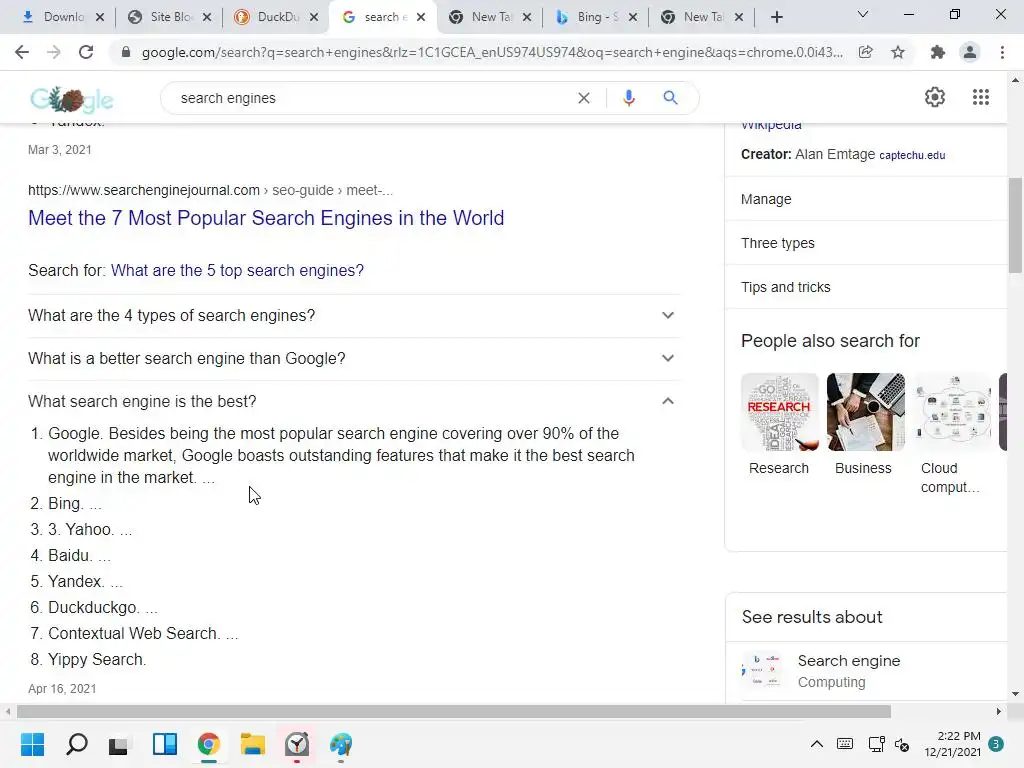
Task: Open Google quick settings gear
Action: [935, 97]
